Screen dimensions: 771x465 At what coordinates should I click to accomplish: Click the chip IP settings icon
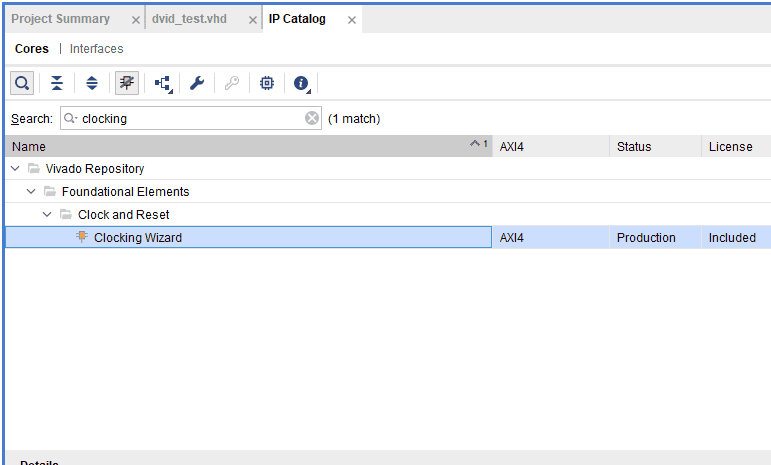[x=266, y=84]
